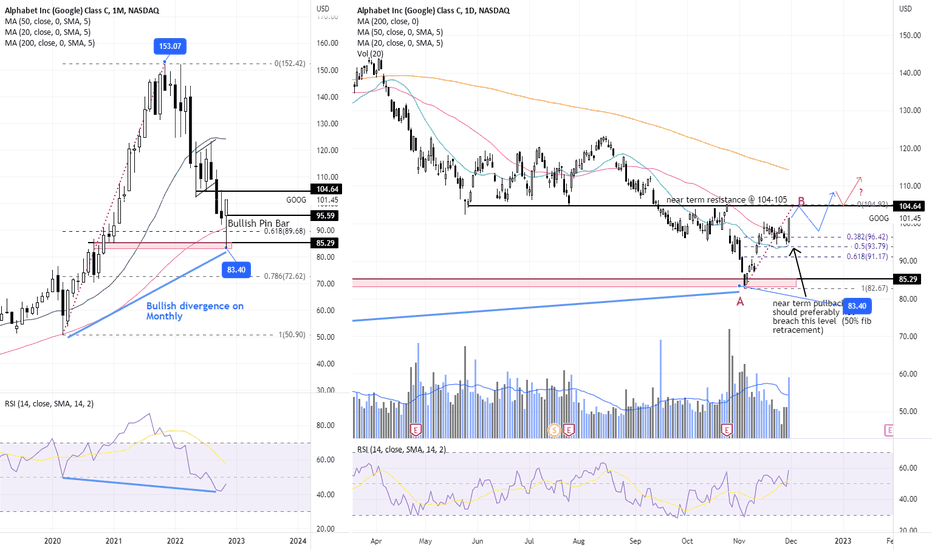Select the Bullish divergence on Monthly annotation

click(195, 311)
